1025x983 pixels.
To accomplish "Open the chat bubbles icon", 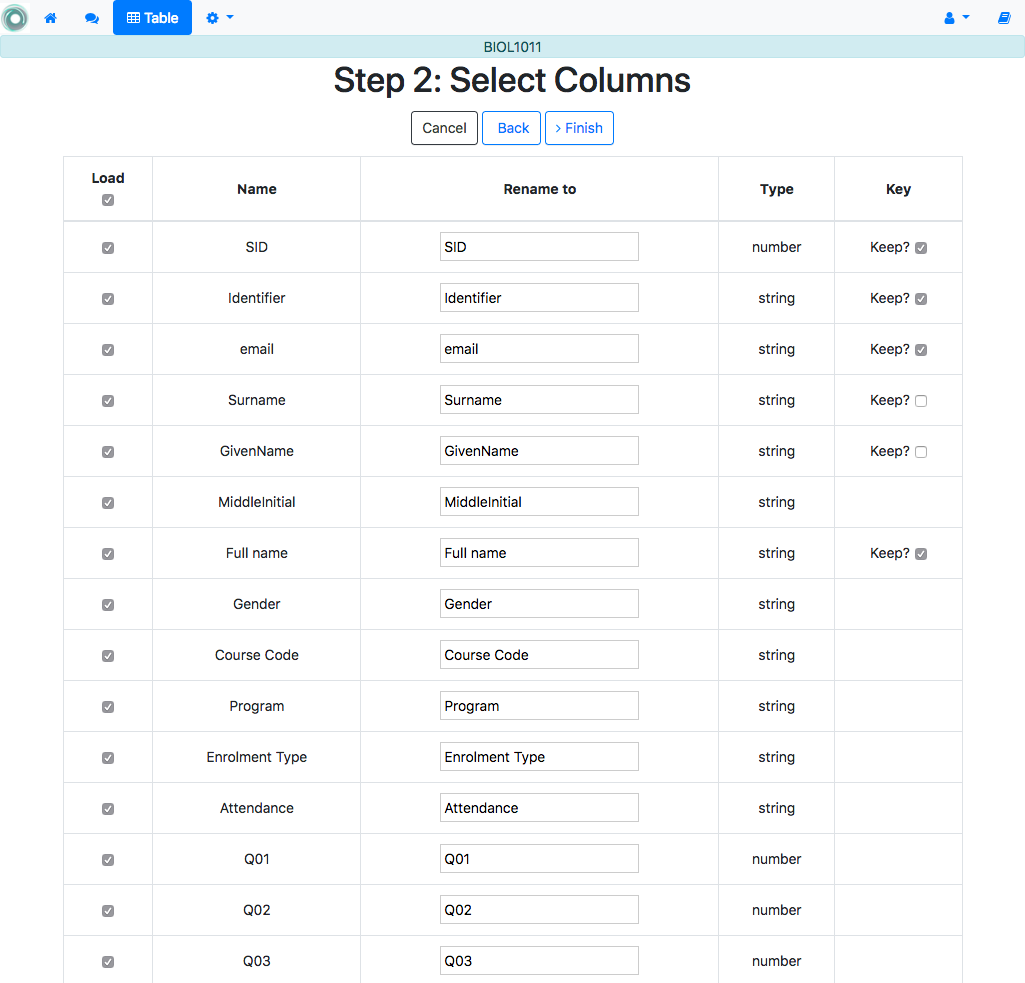I will [x=92, y=18].
